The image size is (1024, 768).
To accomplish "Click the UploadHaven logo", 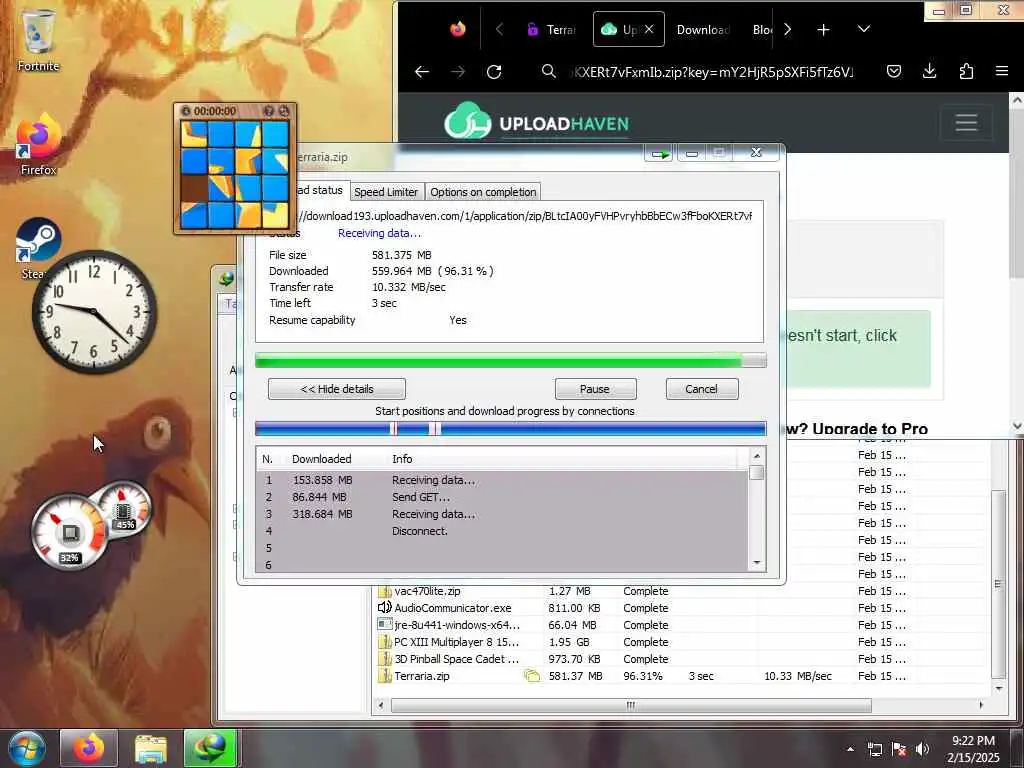I will pos(536,122).
